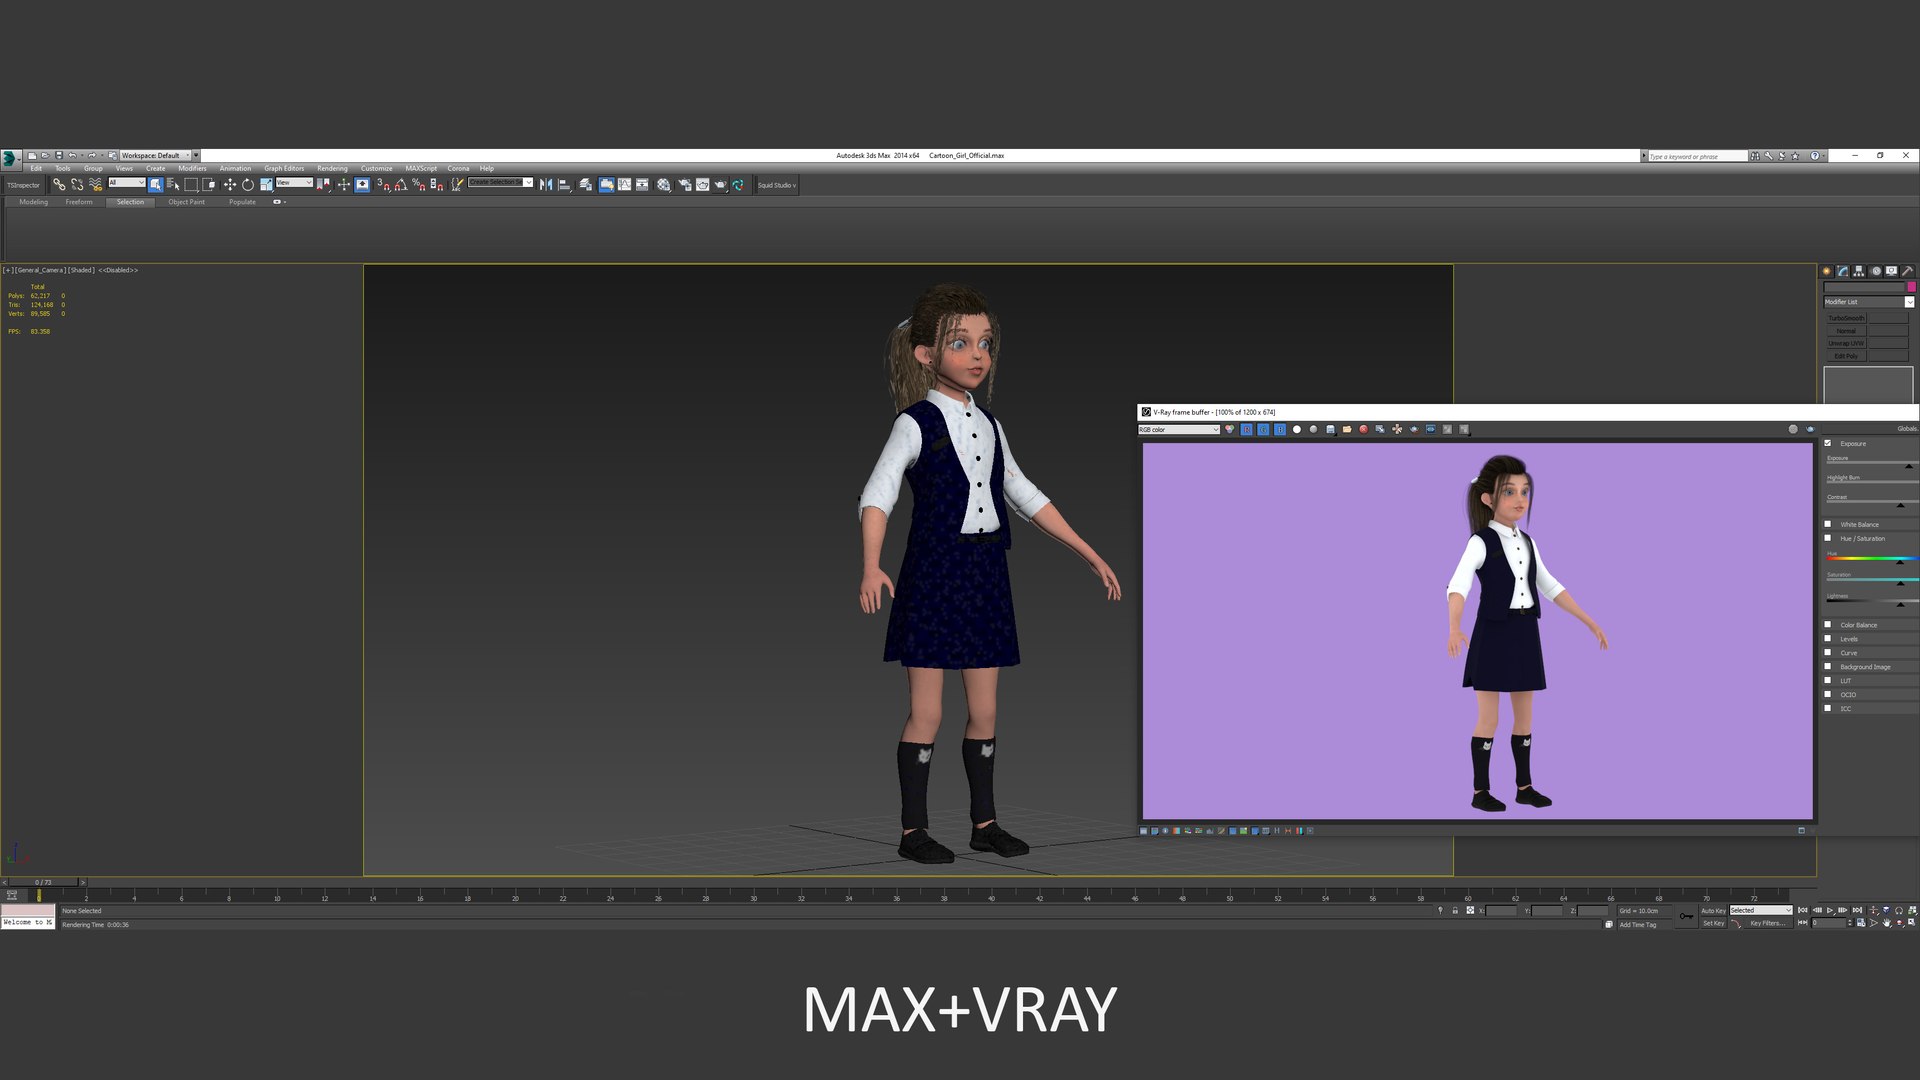The height and width of the screenshot is (1080, 1920).
Task: Choose the Select Object tool
Action: pos(155,185)
